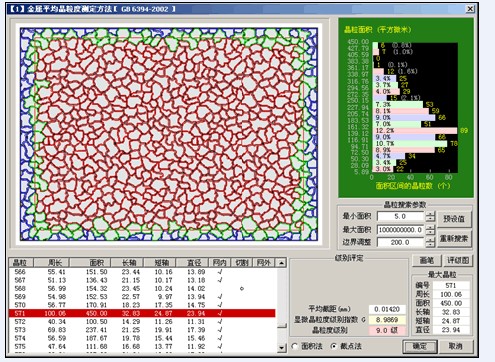Select the 面积法 radio button
The image size is (495, 362).
coord(295,346)
